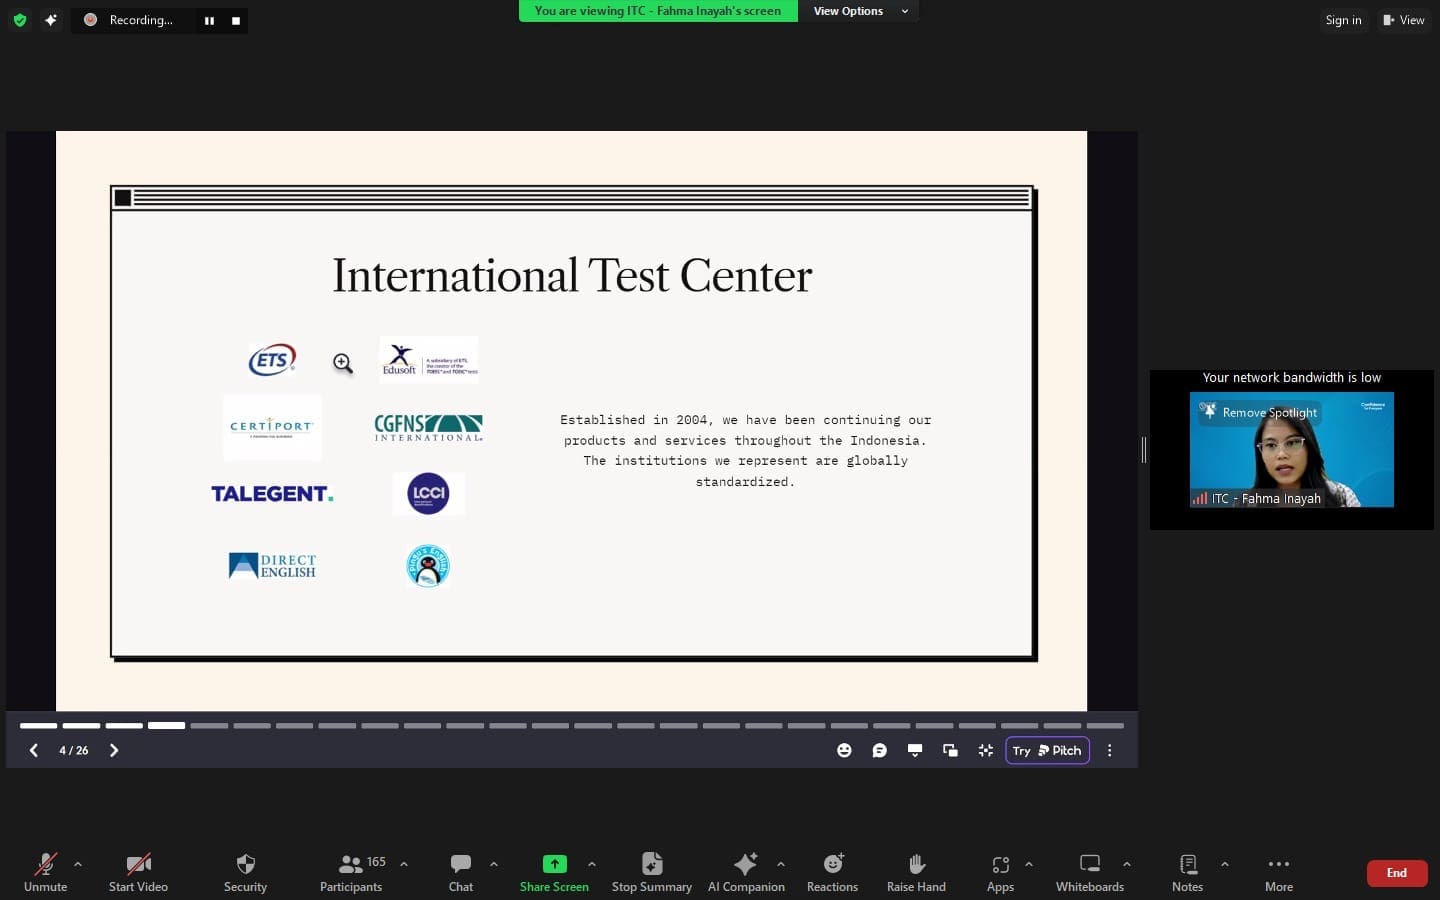Click Sign in at top right
The width and height of the screenshot is (1440, 900).
click(1343, 20)
